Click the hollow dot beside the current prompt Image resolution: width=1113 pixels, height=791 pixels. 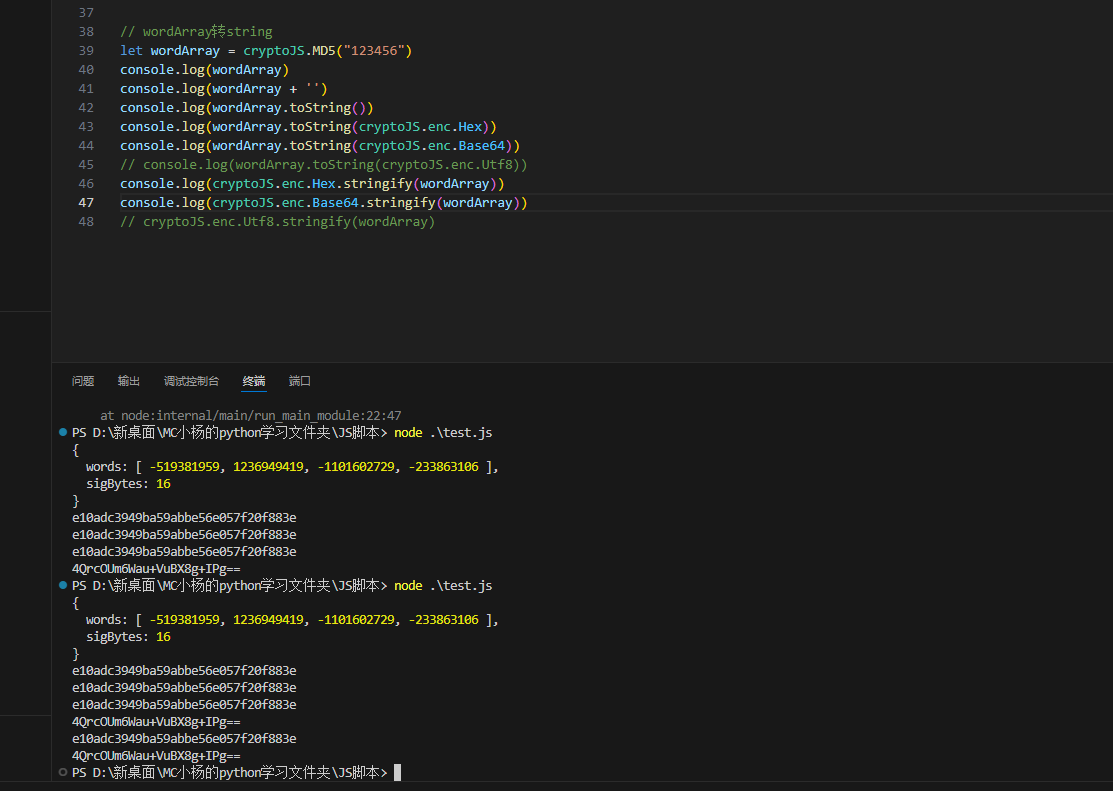click(64, 773)
